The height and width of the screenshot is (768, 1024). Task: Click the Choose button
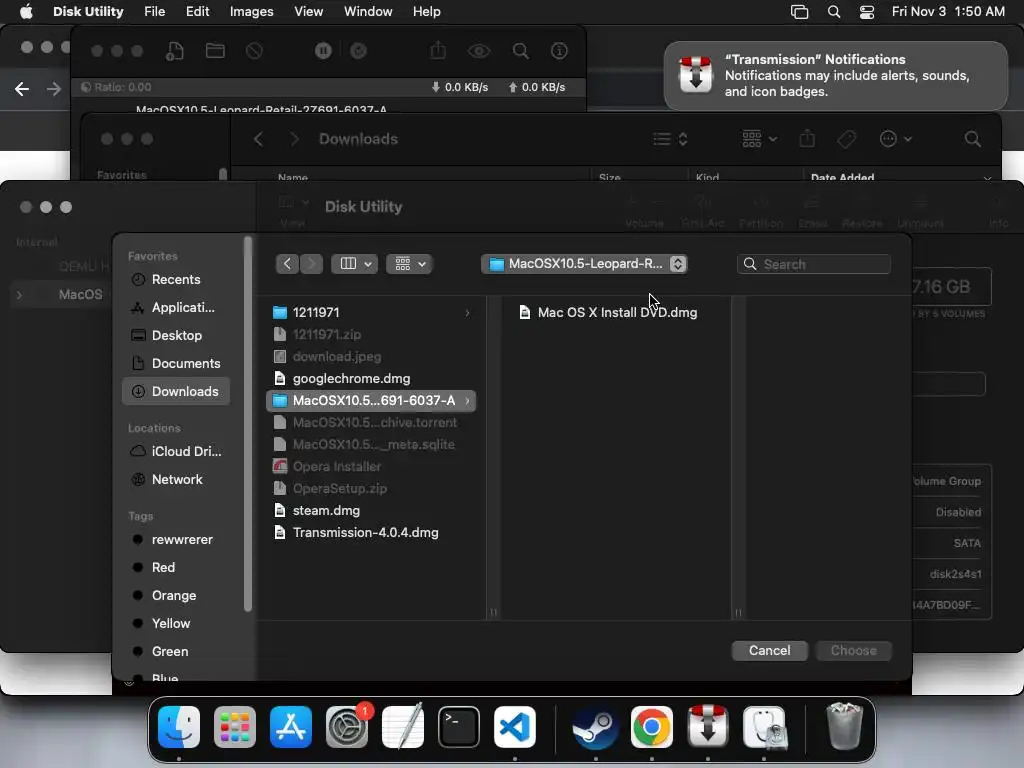point(854,650)
